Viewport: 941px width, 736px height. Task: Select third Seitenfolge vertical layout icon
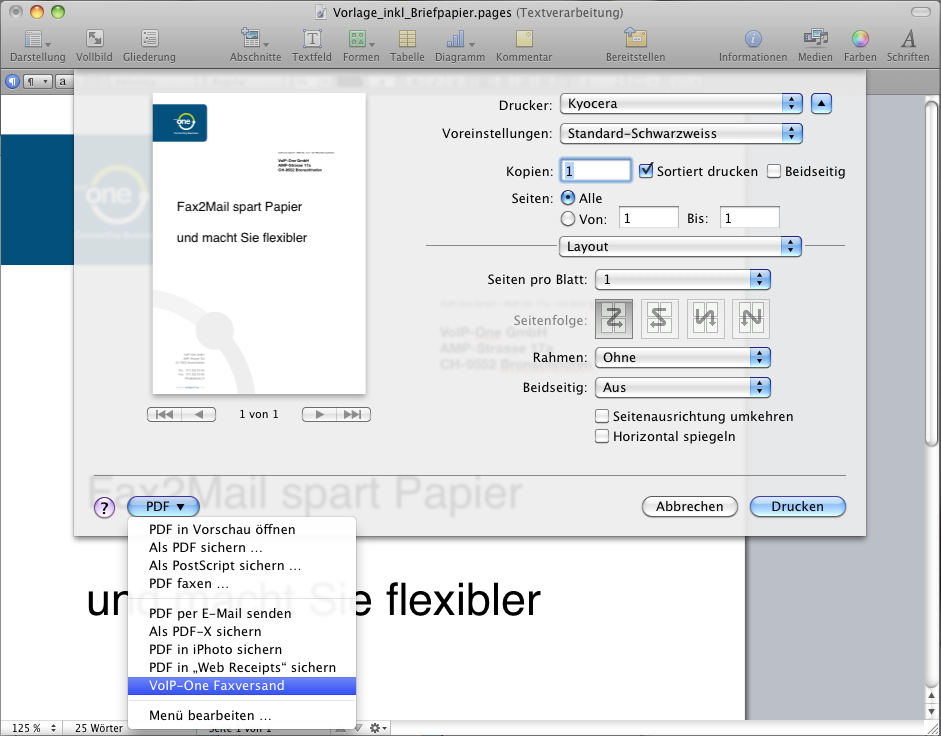pos(705,319)
